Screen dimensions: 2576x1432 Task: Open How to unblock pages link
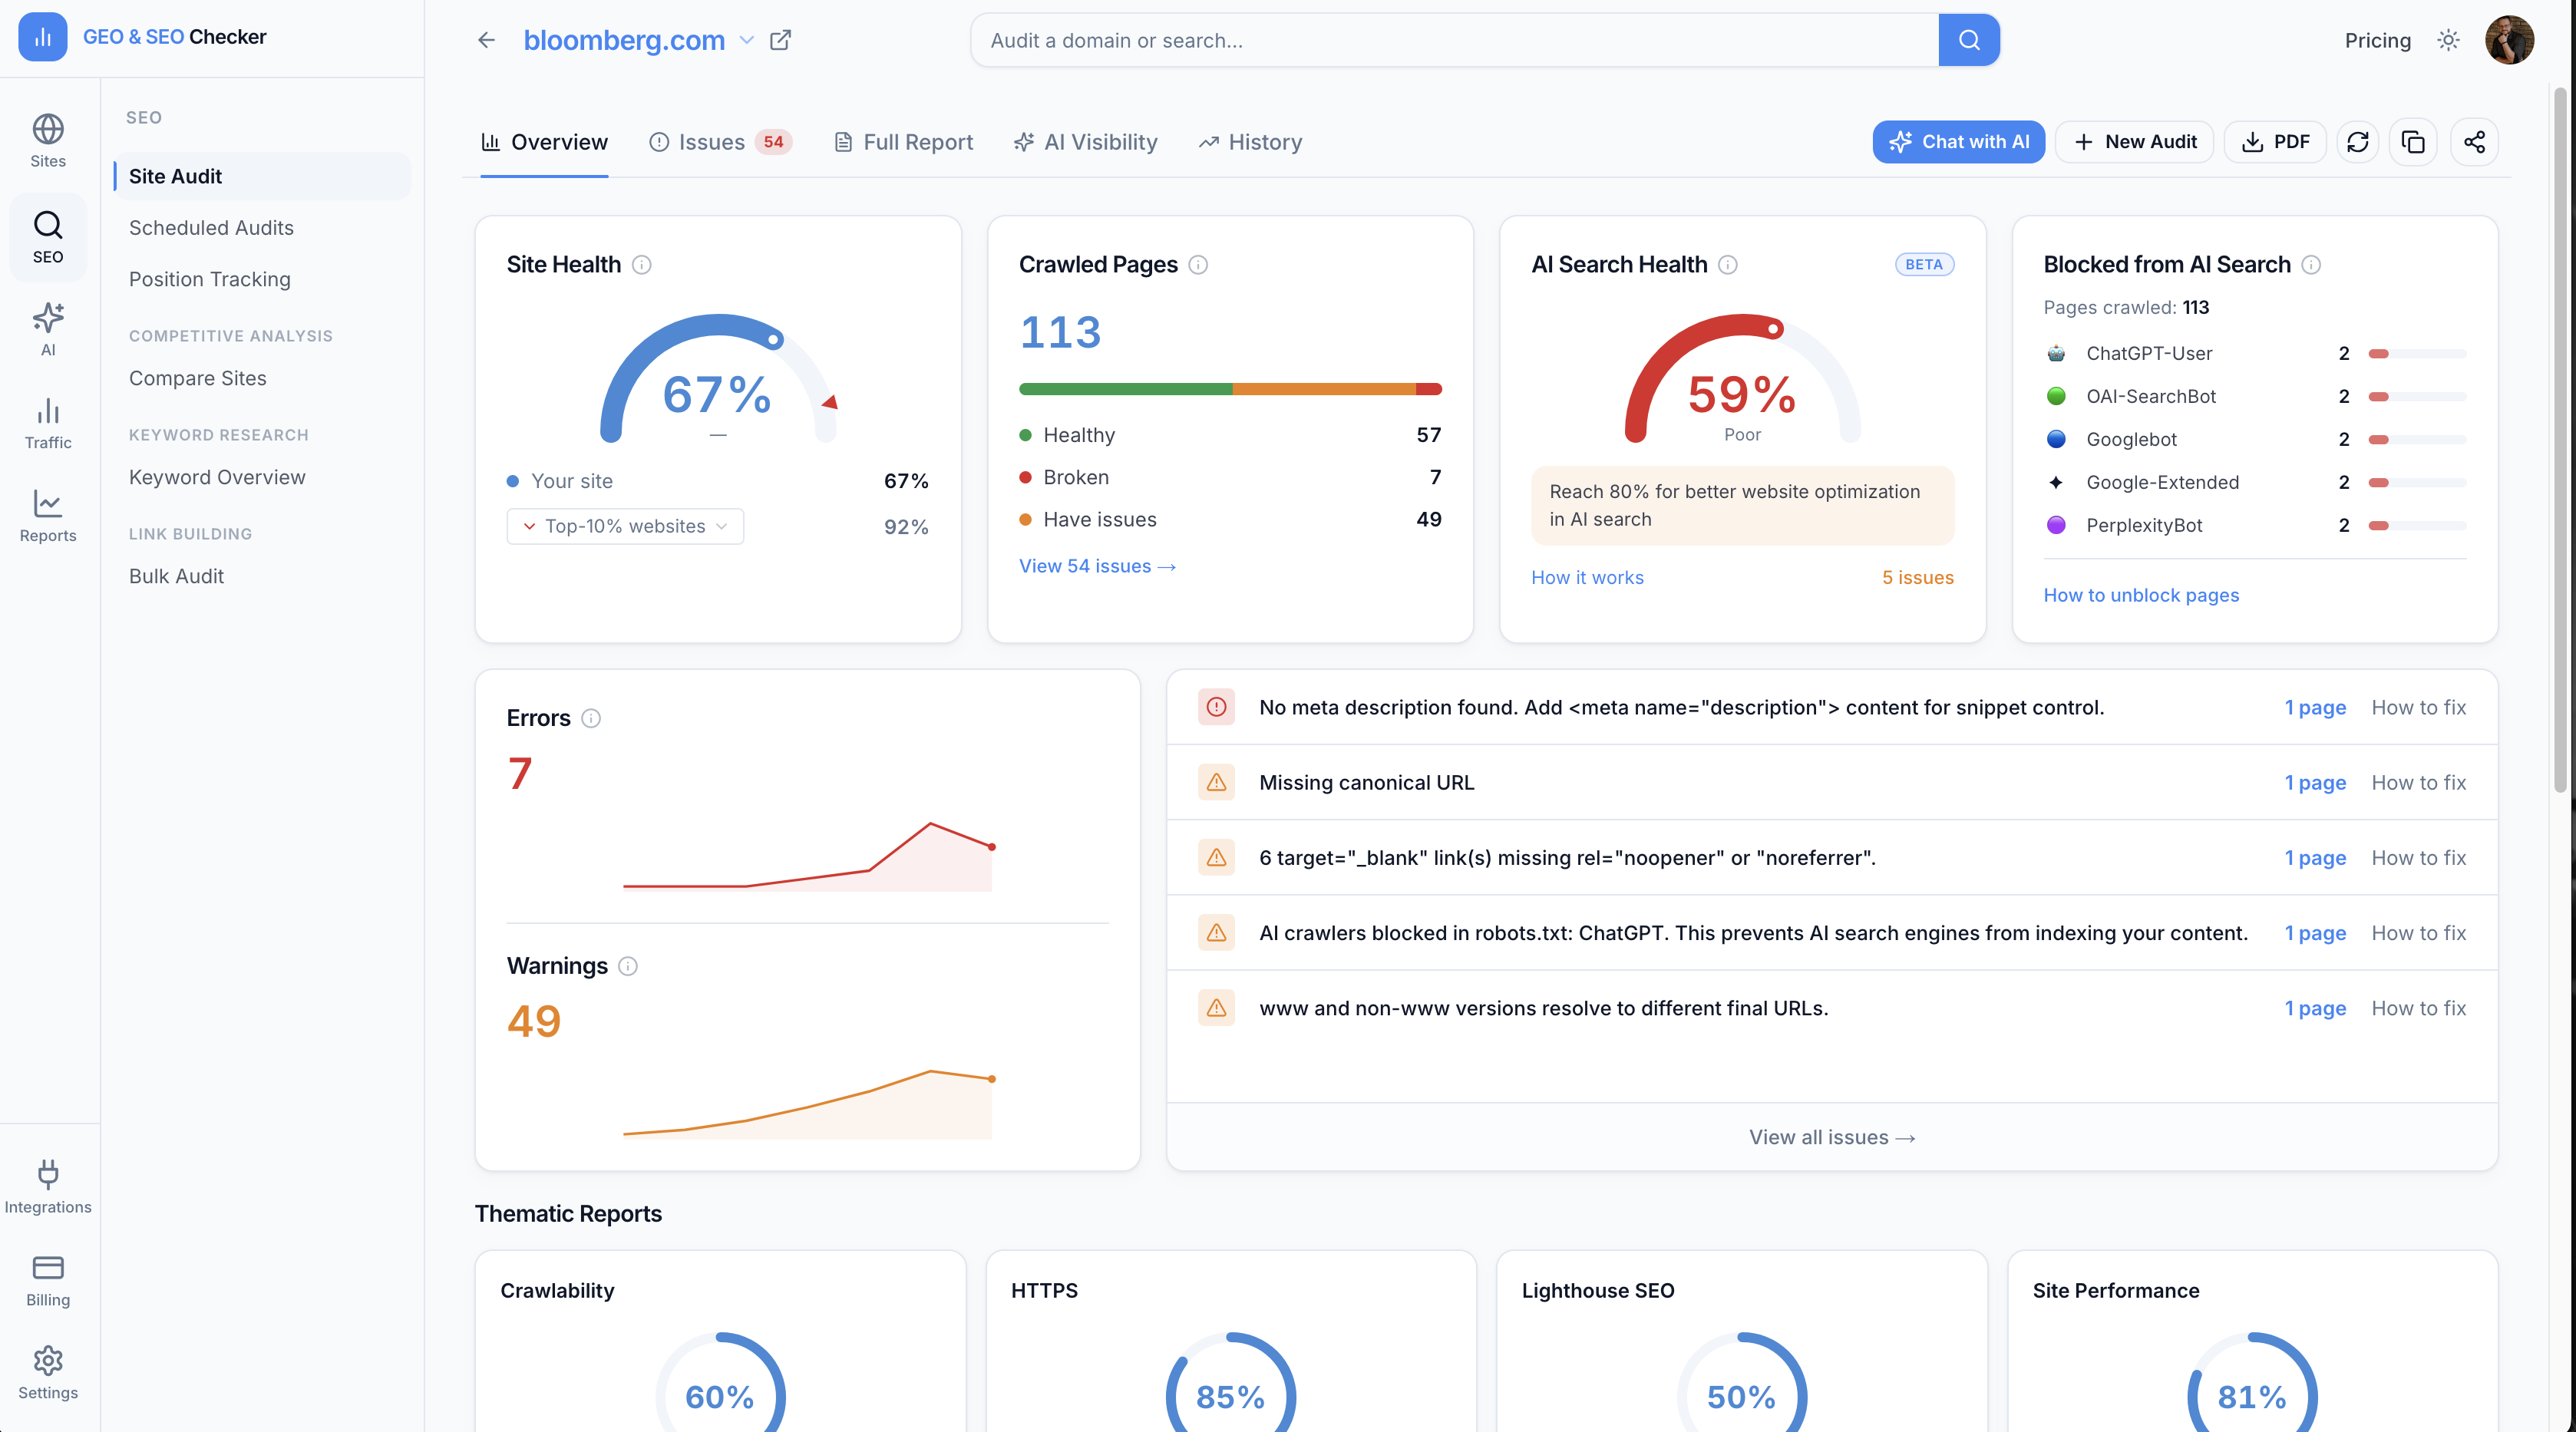pyautogui.click(x=2140, y=595)
